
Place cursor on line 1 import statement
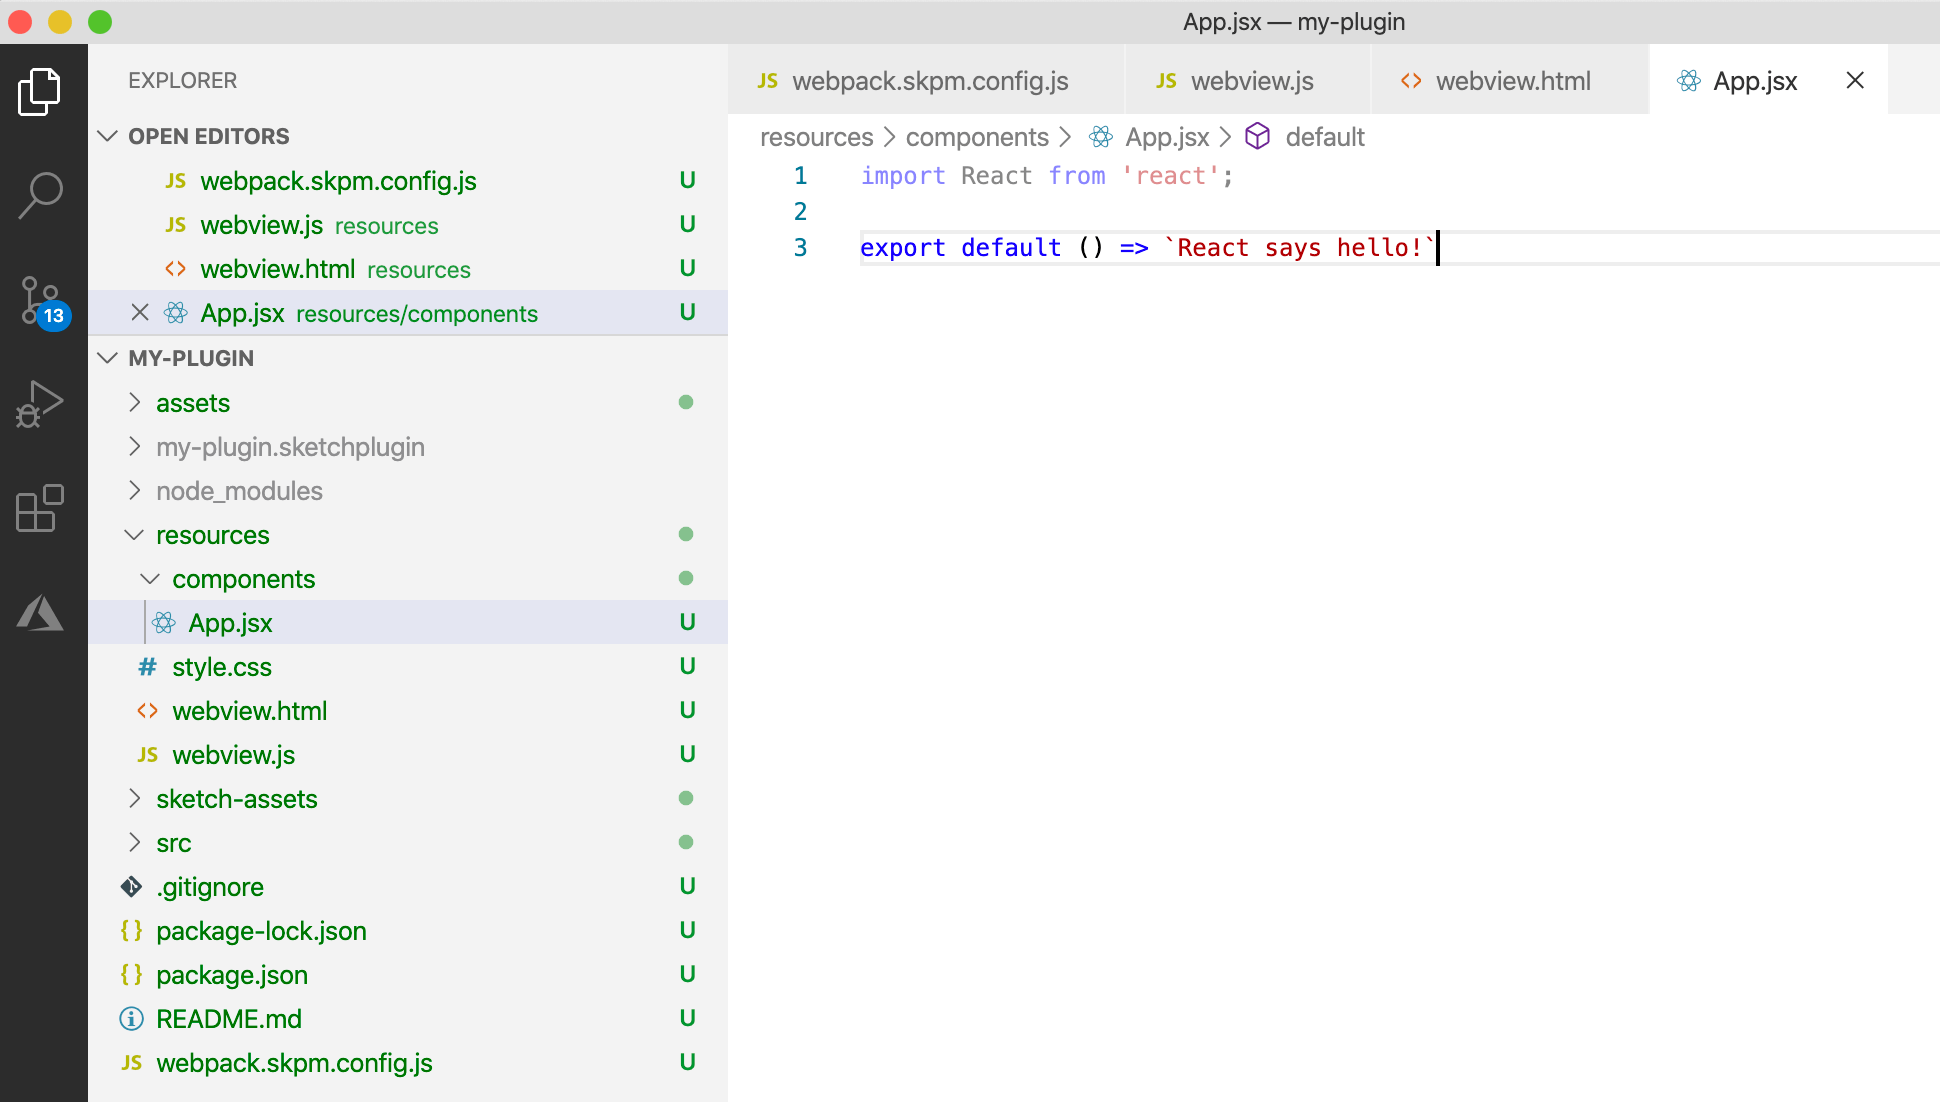click(1045, 176)
